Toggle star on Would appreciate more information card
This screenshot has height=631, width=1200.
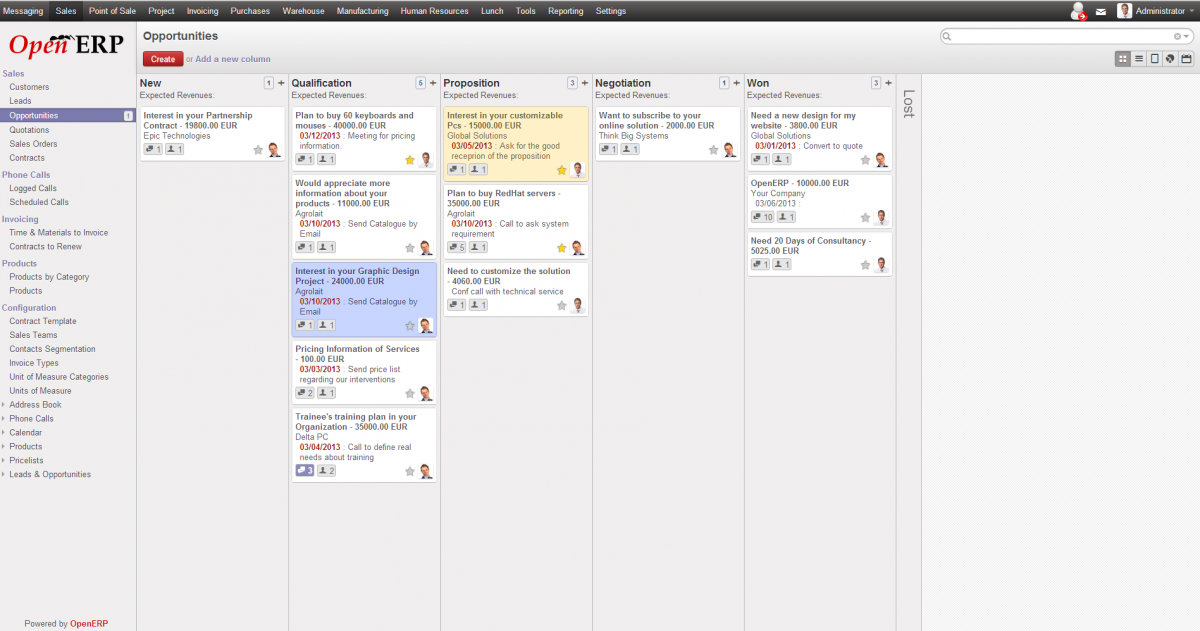tap(410, 248)
